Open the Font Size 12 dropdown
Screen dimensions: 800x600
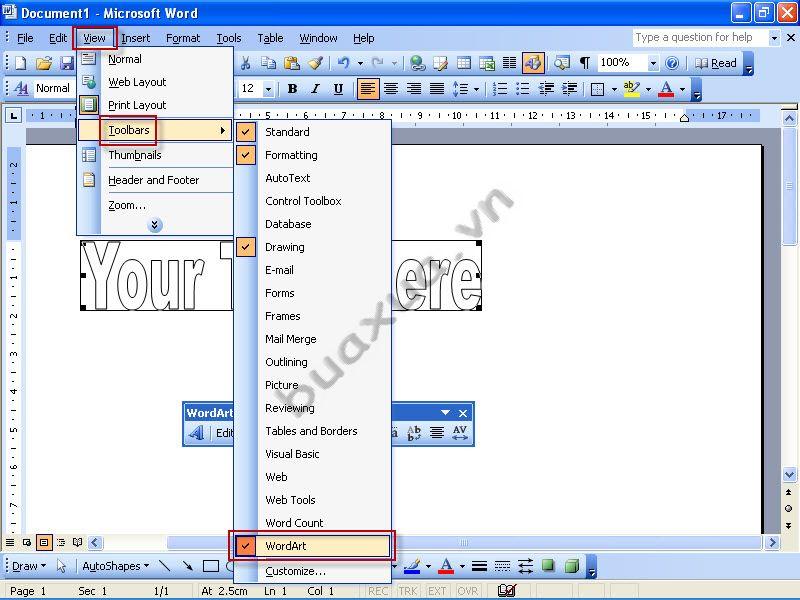[268, 89]
